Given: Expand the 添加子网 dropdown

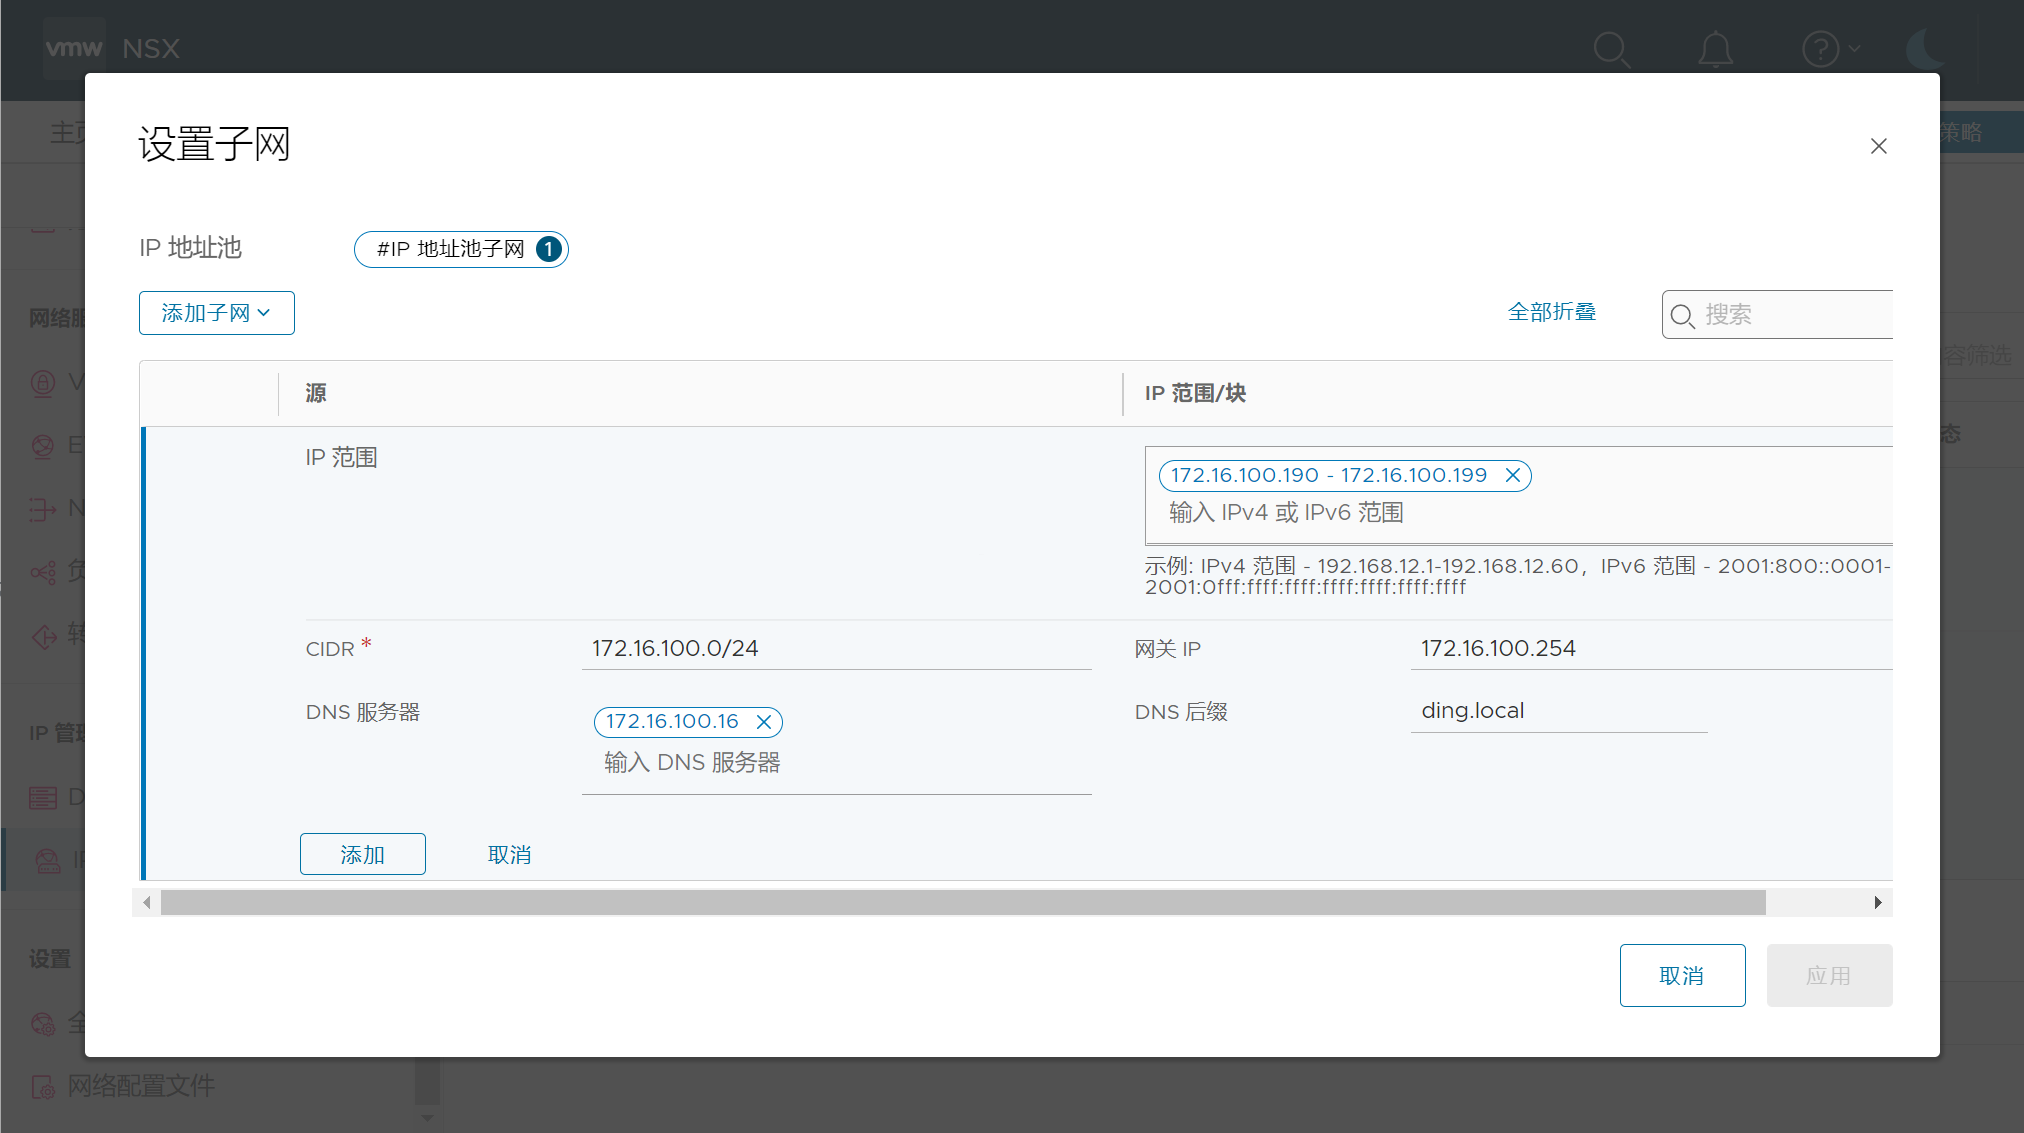Looking at the screenshot, I should 216,313.
